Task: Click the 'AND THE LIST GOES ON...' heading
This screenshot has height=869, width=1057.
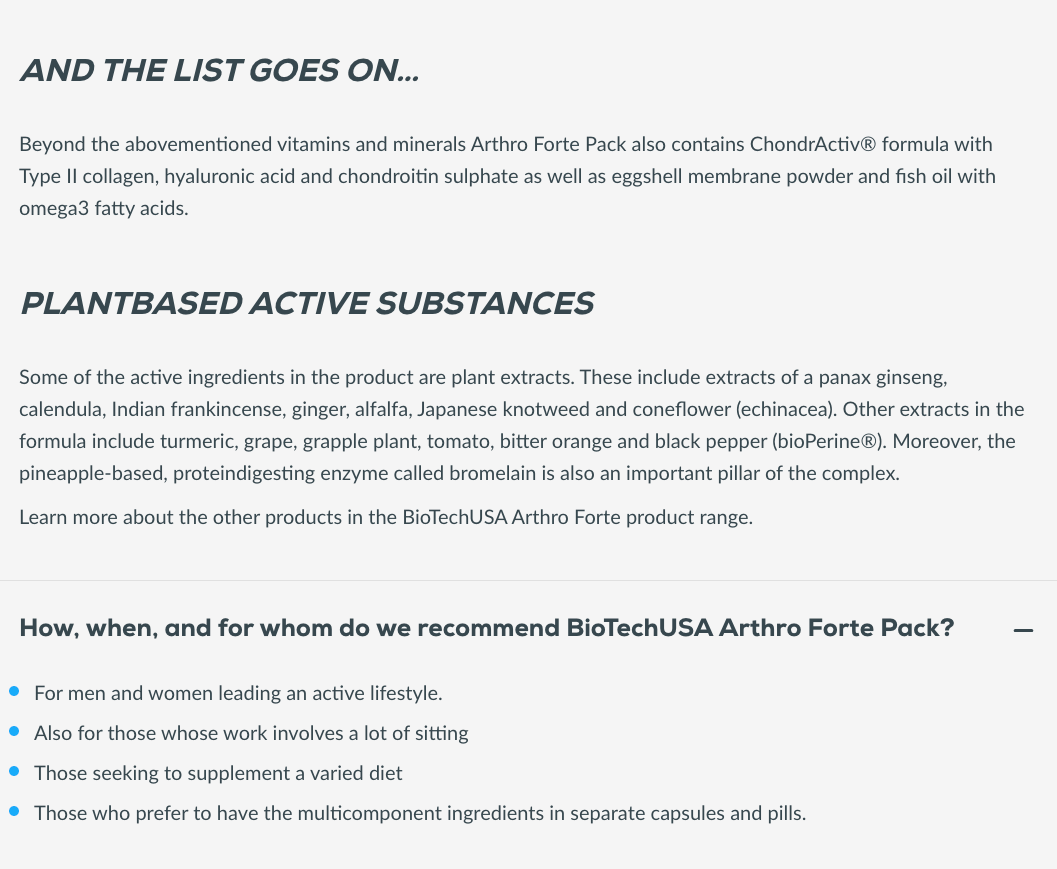Action: pos(220,71)
